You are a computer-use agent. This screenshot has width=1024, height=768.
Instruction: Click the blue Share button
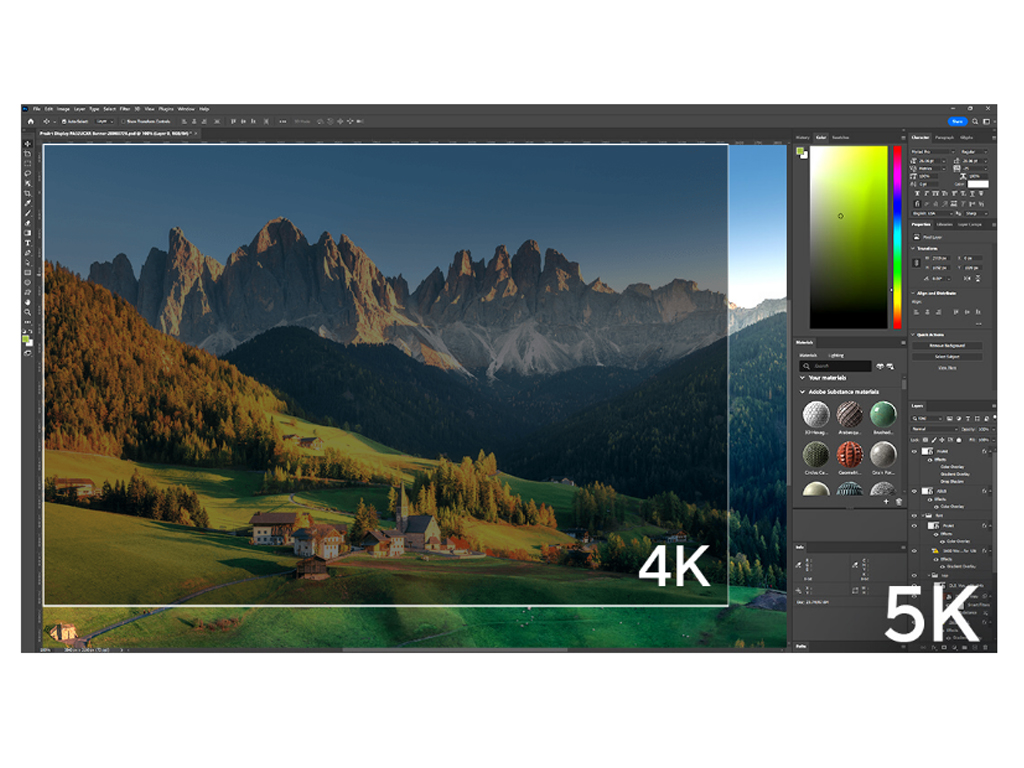tap(956, 121)
